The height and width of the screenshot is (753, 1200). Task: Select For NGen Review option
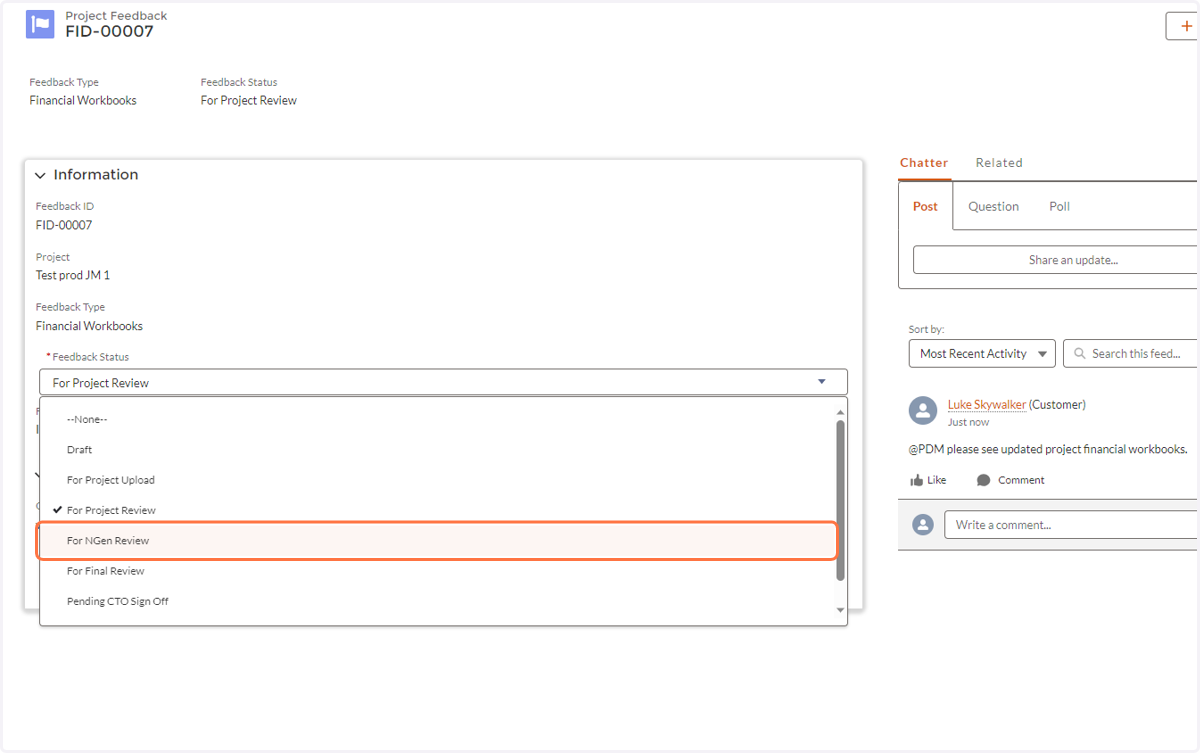coord(436,541)
